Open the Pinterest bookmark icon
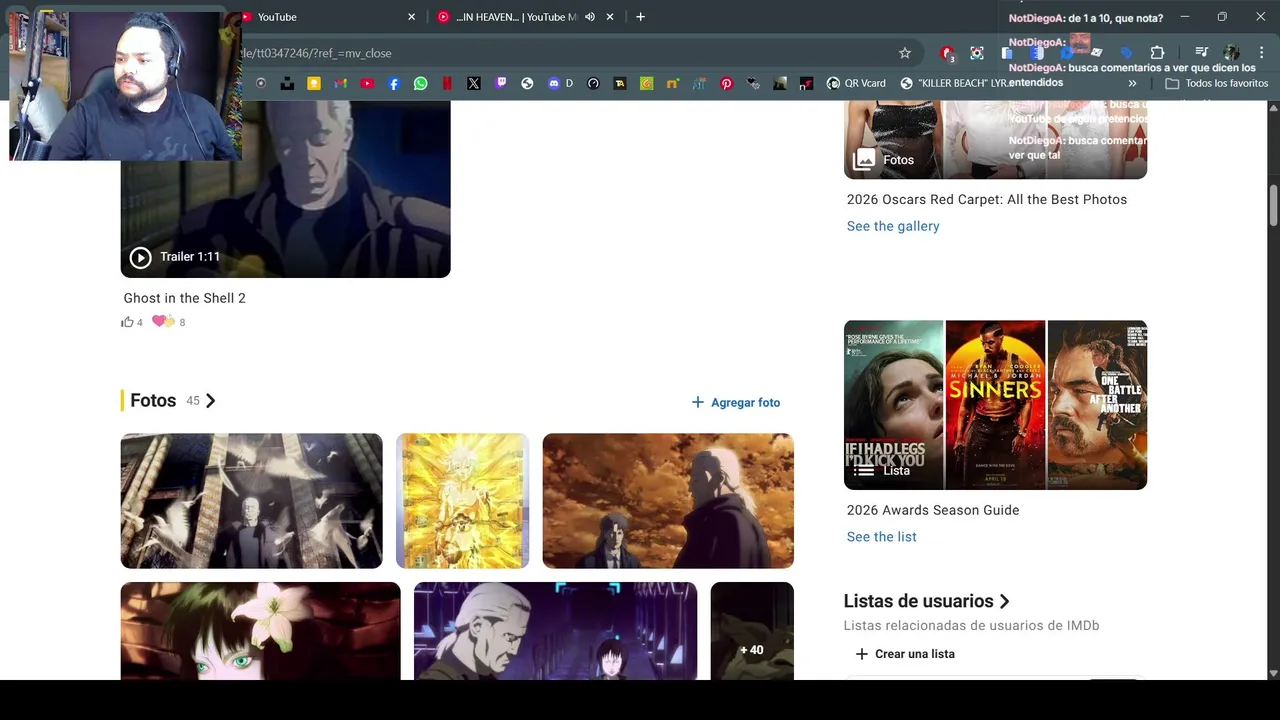Screen dimensions: 1280x720 [726, 84]
